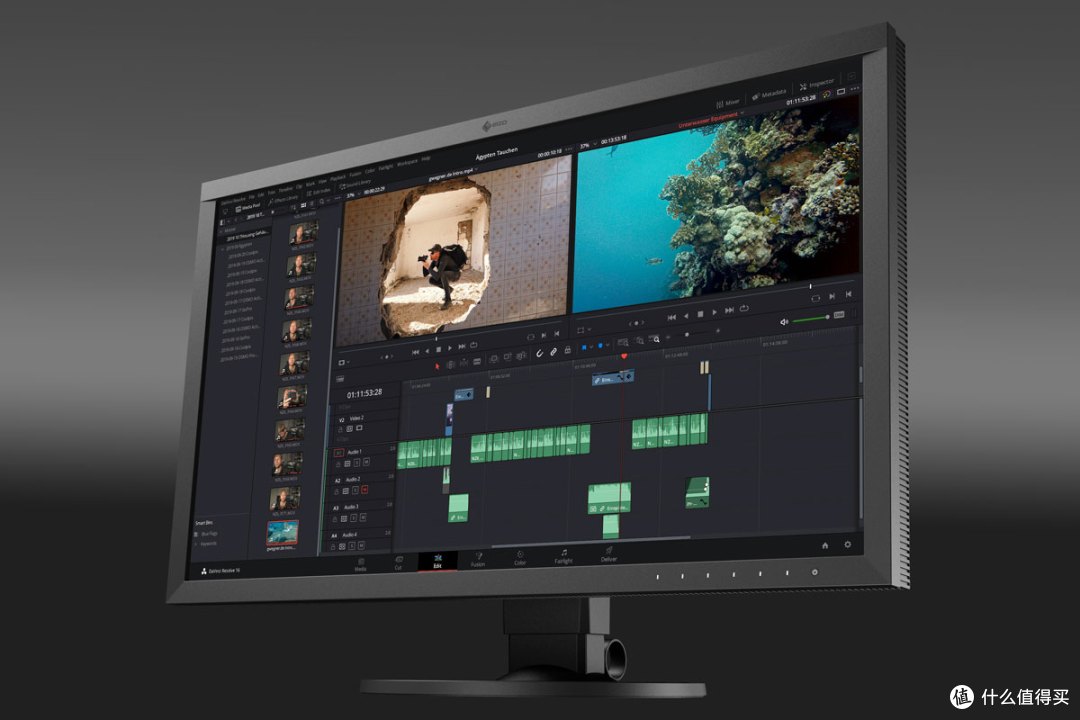The width and height of the screenshot is (1080, 720).
Task: Open the flag color dropdown arrow
Action: [591, 347]
